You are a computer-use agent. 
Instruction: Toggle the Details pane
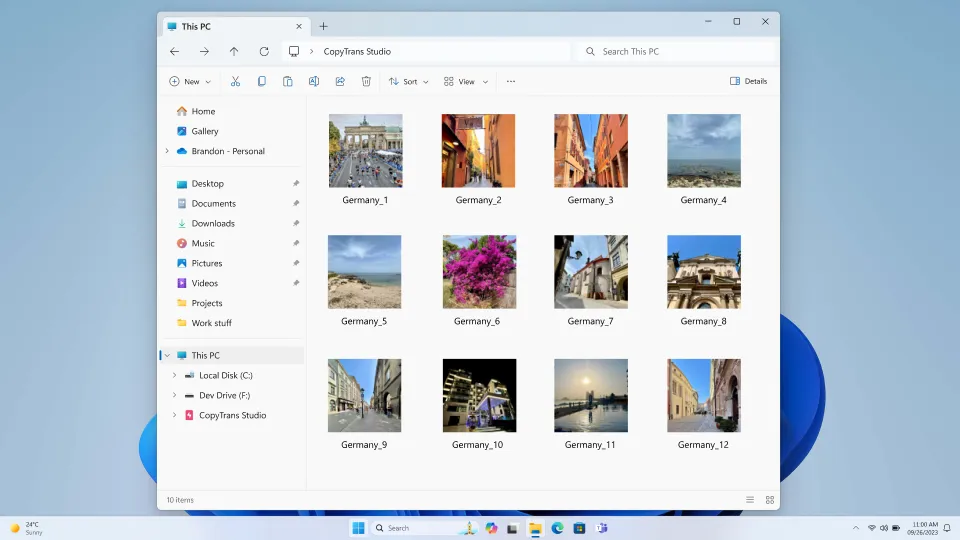748,81
